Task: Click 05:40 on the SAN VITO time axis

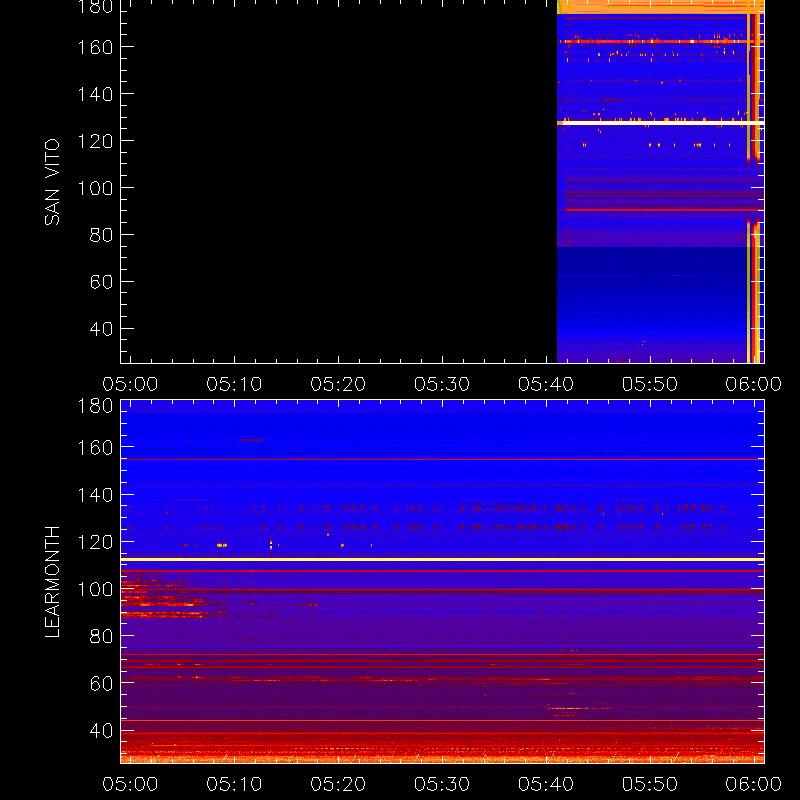Action: 546,384
